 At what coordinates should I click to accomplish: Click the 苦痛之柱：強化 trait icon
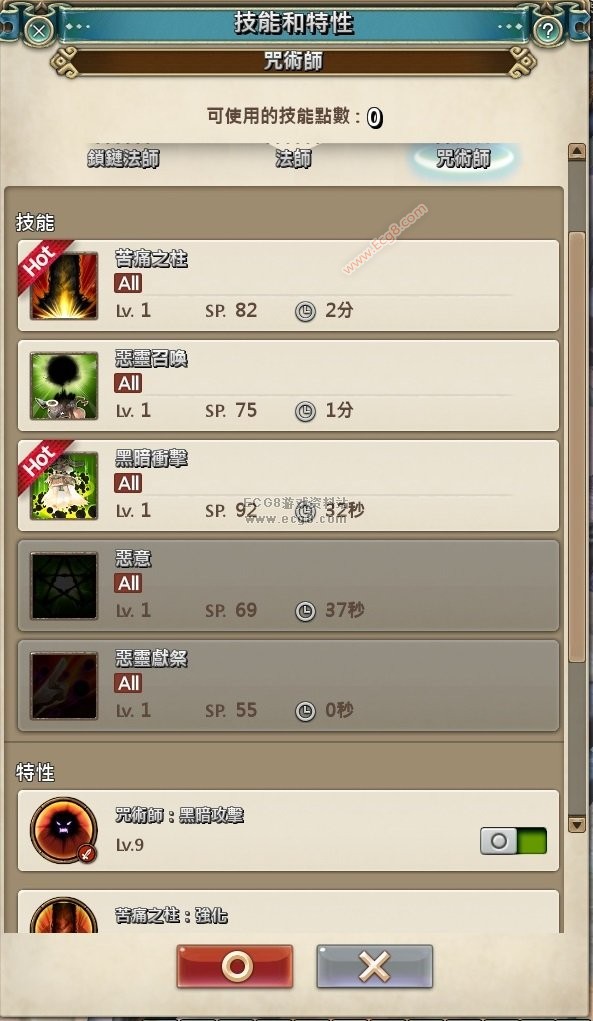[64, 915]
